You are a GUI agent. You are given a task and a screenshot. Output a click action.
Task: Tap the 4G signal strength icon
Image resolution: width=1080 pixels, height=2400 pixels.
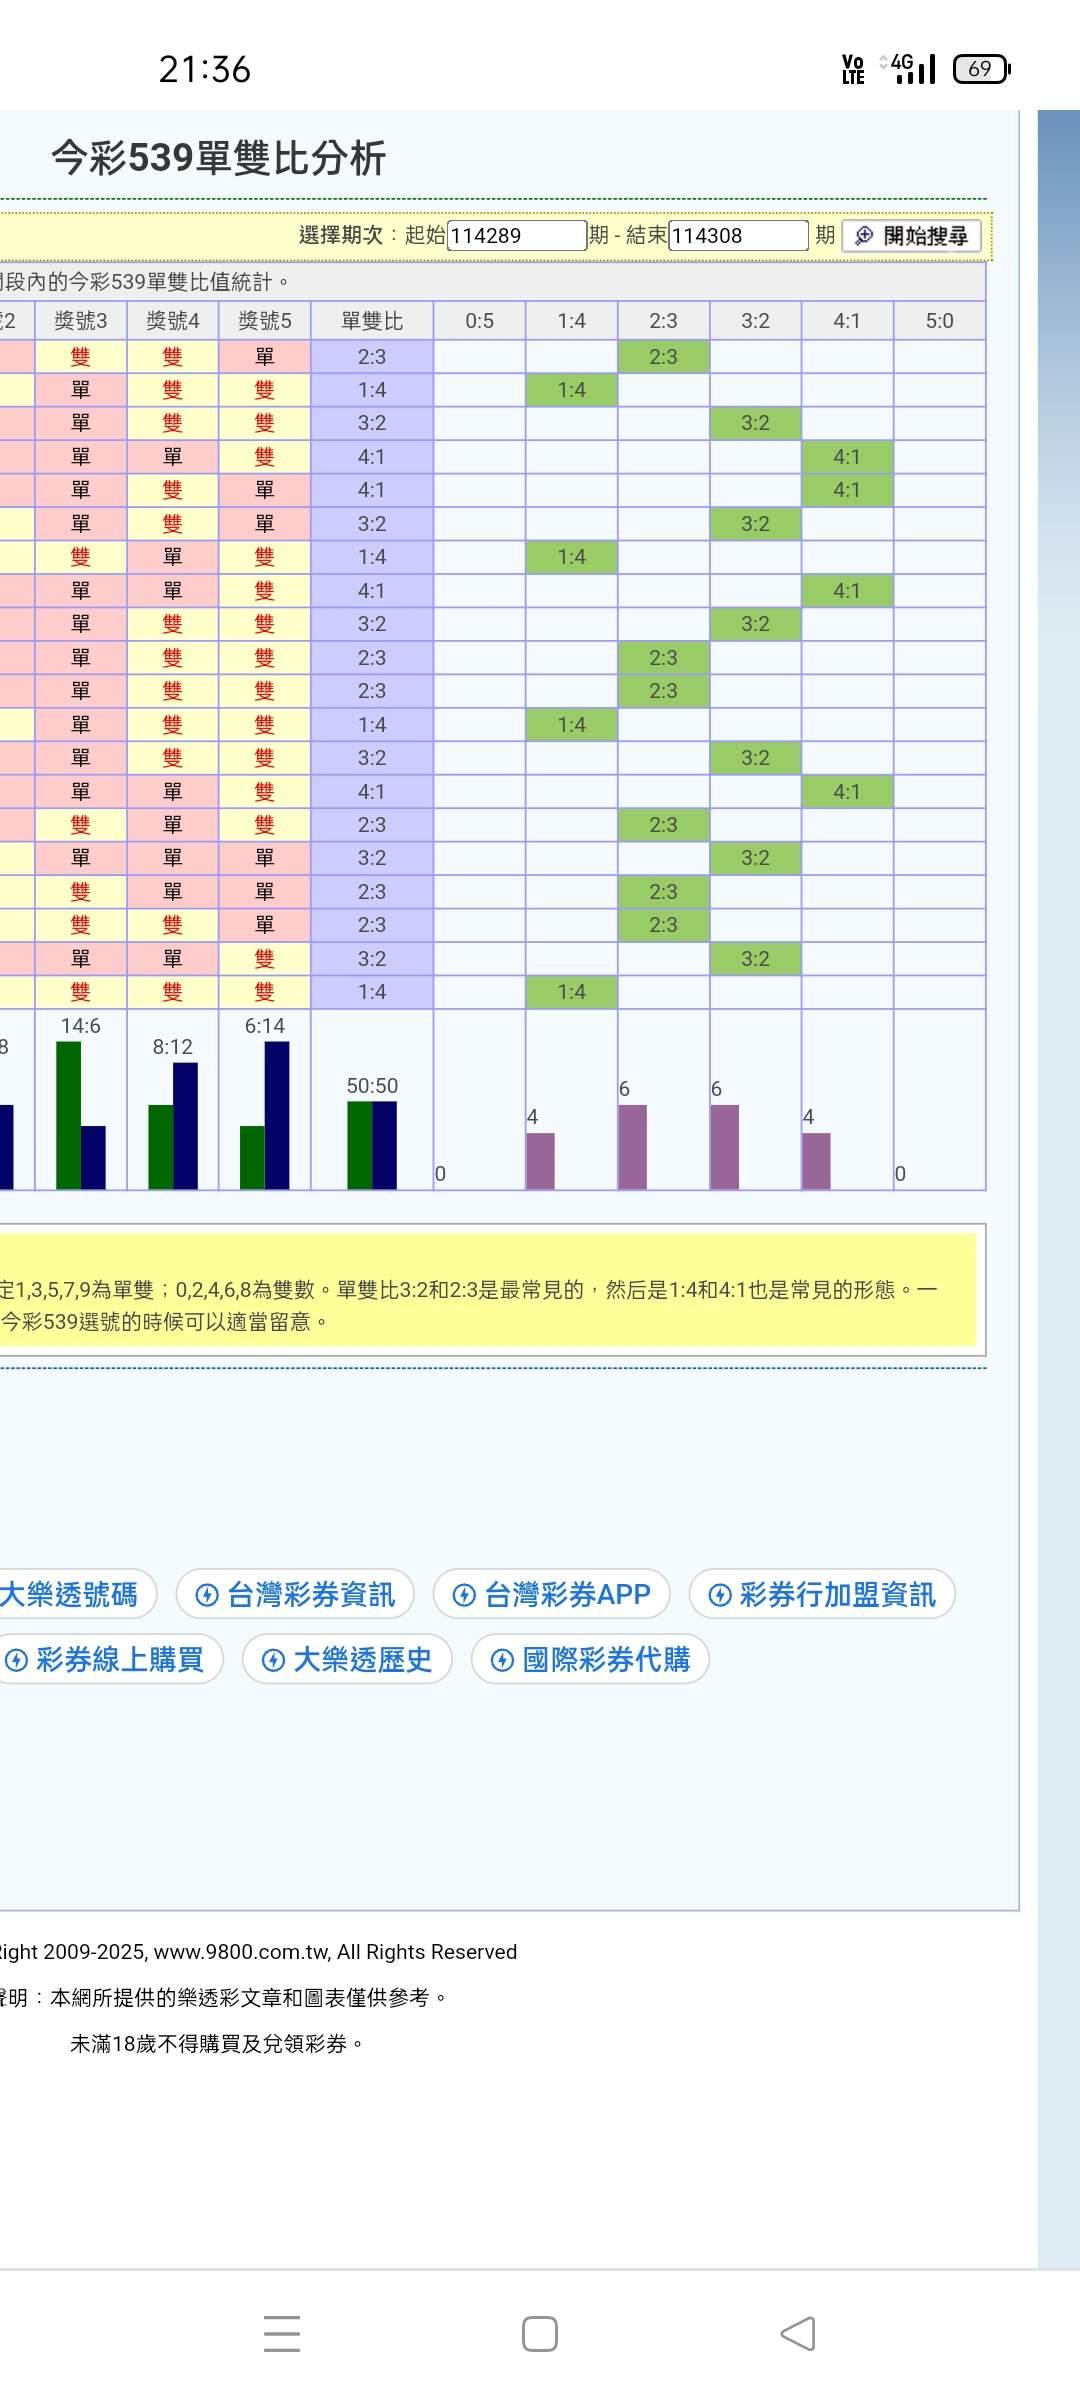coord(911,69)
